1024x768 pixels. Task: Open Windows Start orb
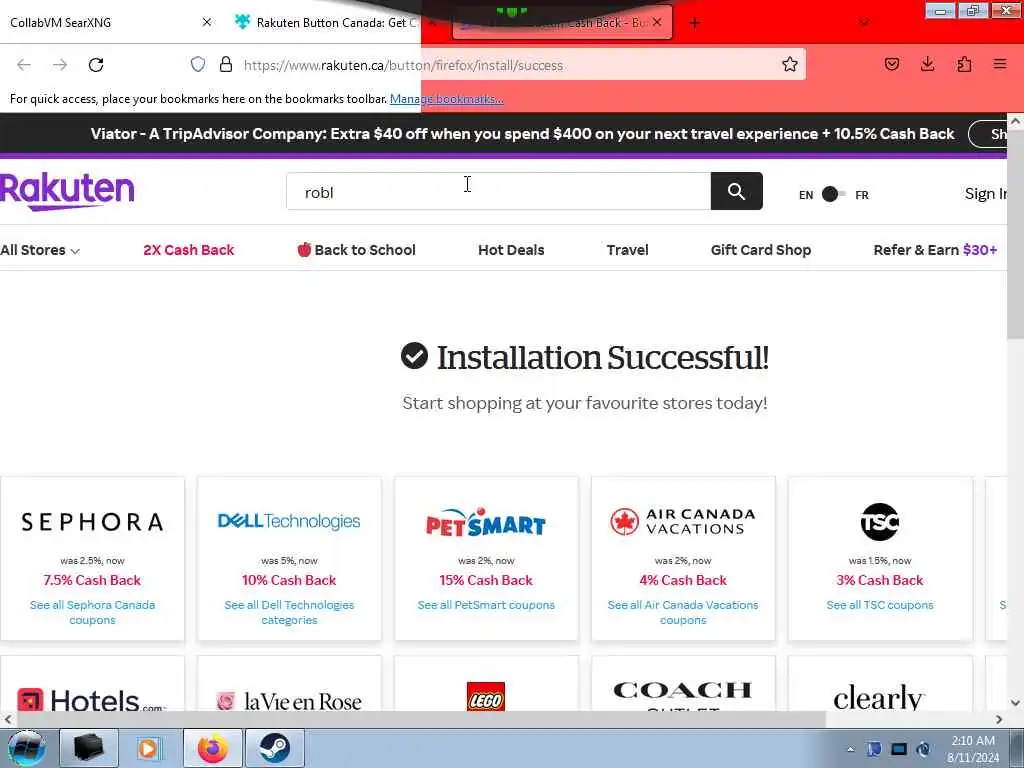pos(26,748)
